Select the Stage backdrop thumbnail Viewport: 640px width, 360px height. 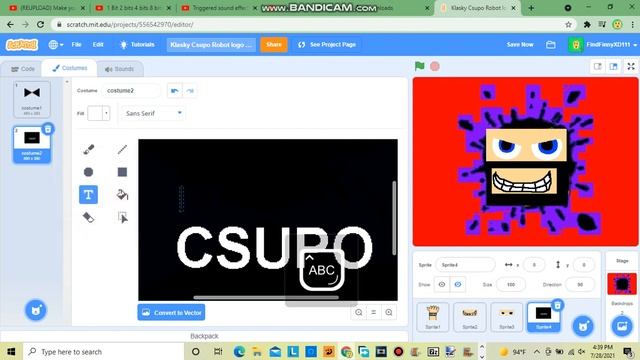tap(622, 284)
